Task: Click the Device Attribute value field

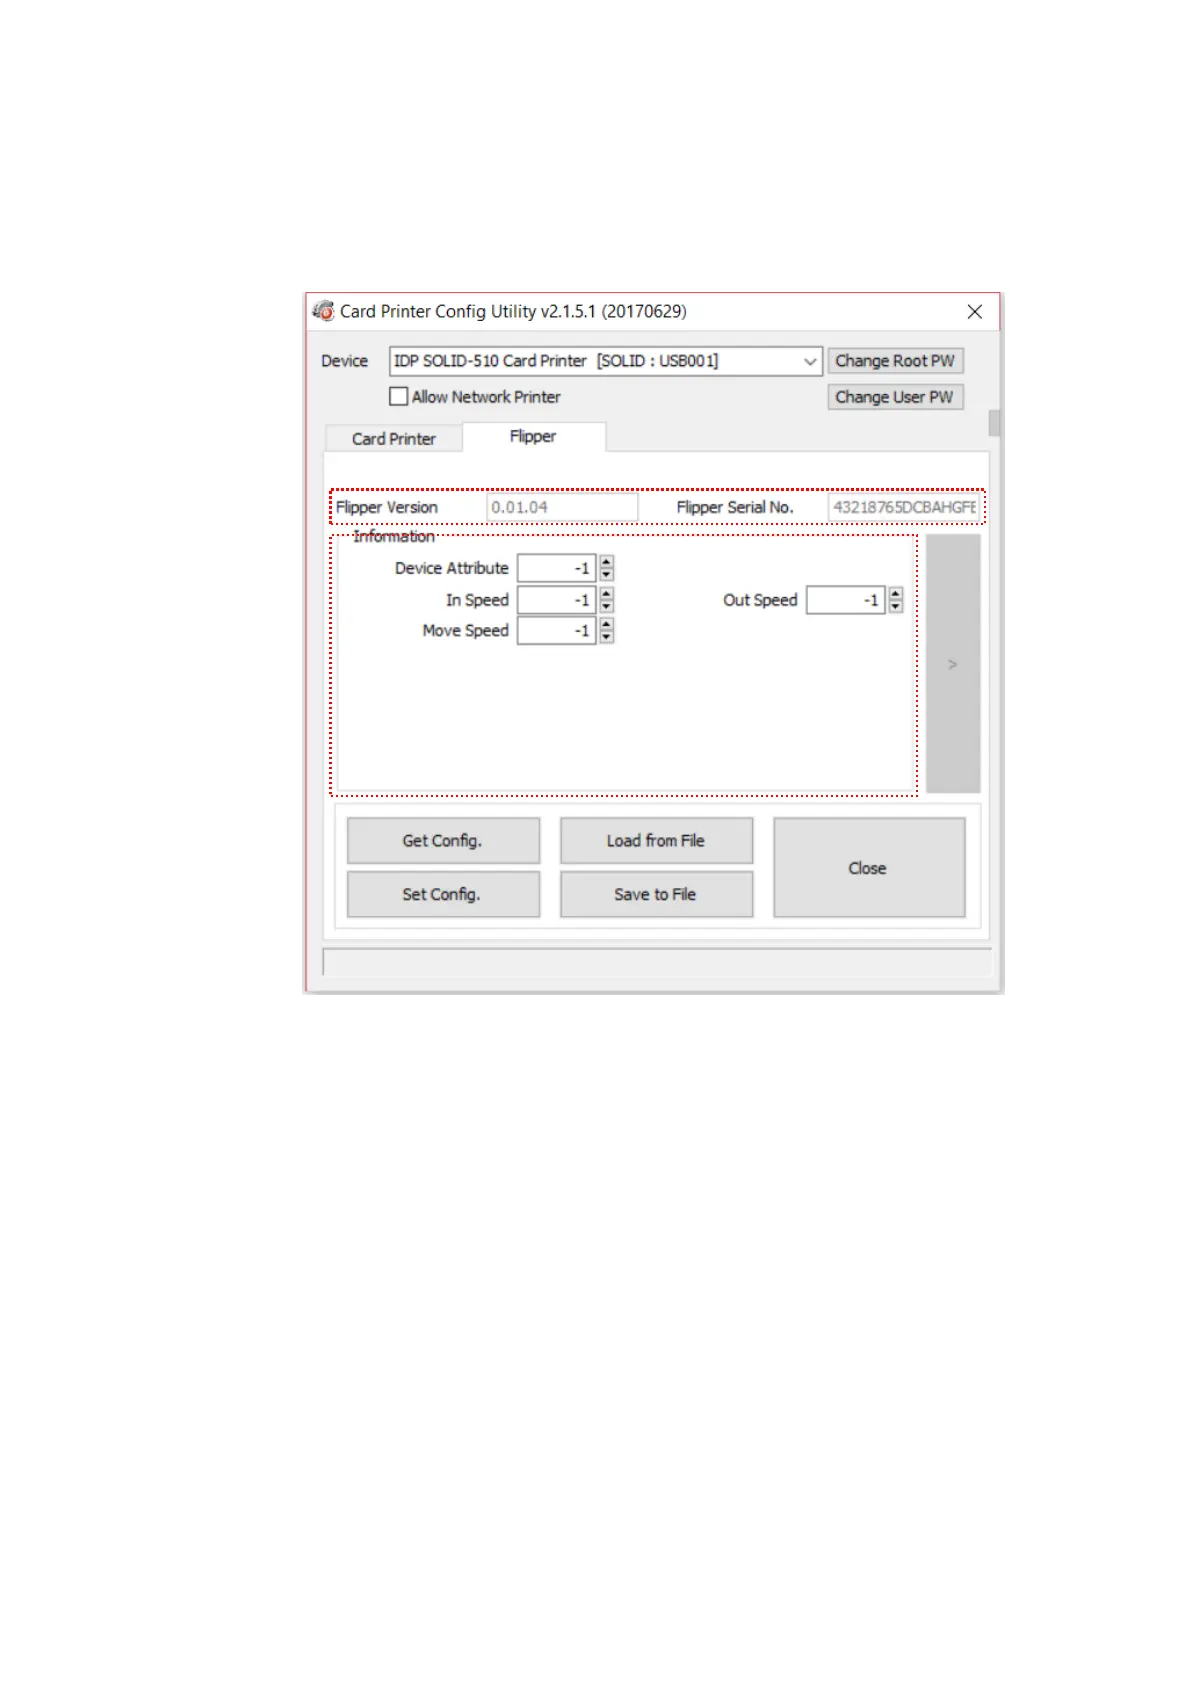Action: click(556, 568)
